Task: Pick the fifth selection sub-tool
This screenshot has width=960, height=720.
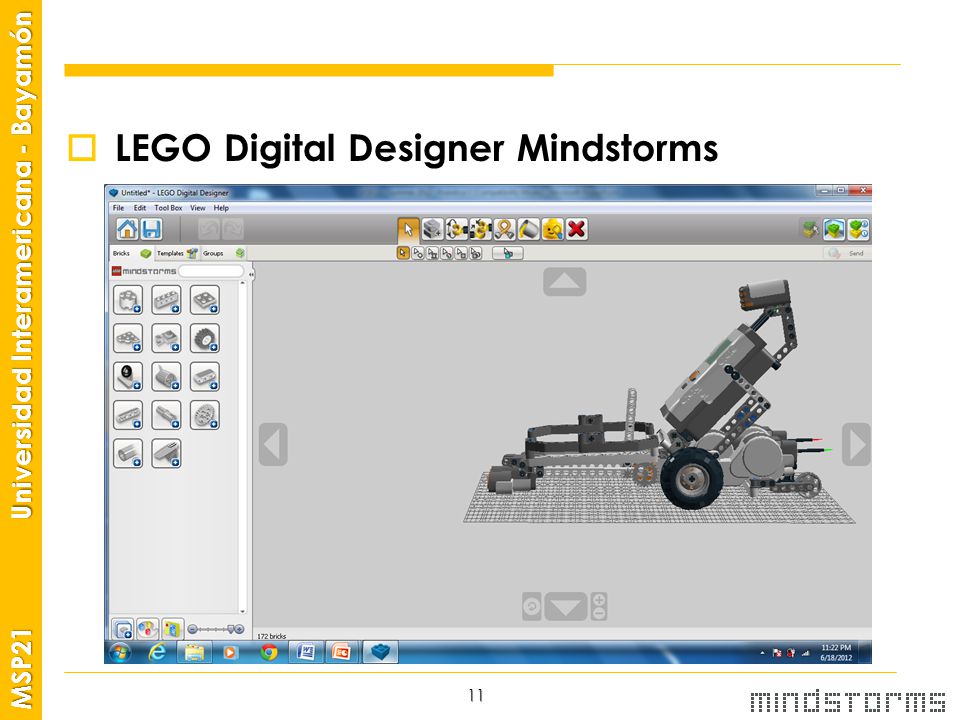Action: pyautogui.click(x=461, y=253)
